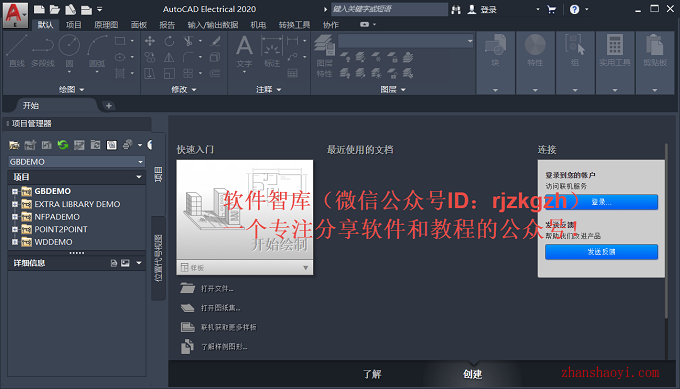Select the Rotate tool in 修改 panel
680x389 pixels.
[x=169, y=41]
